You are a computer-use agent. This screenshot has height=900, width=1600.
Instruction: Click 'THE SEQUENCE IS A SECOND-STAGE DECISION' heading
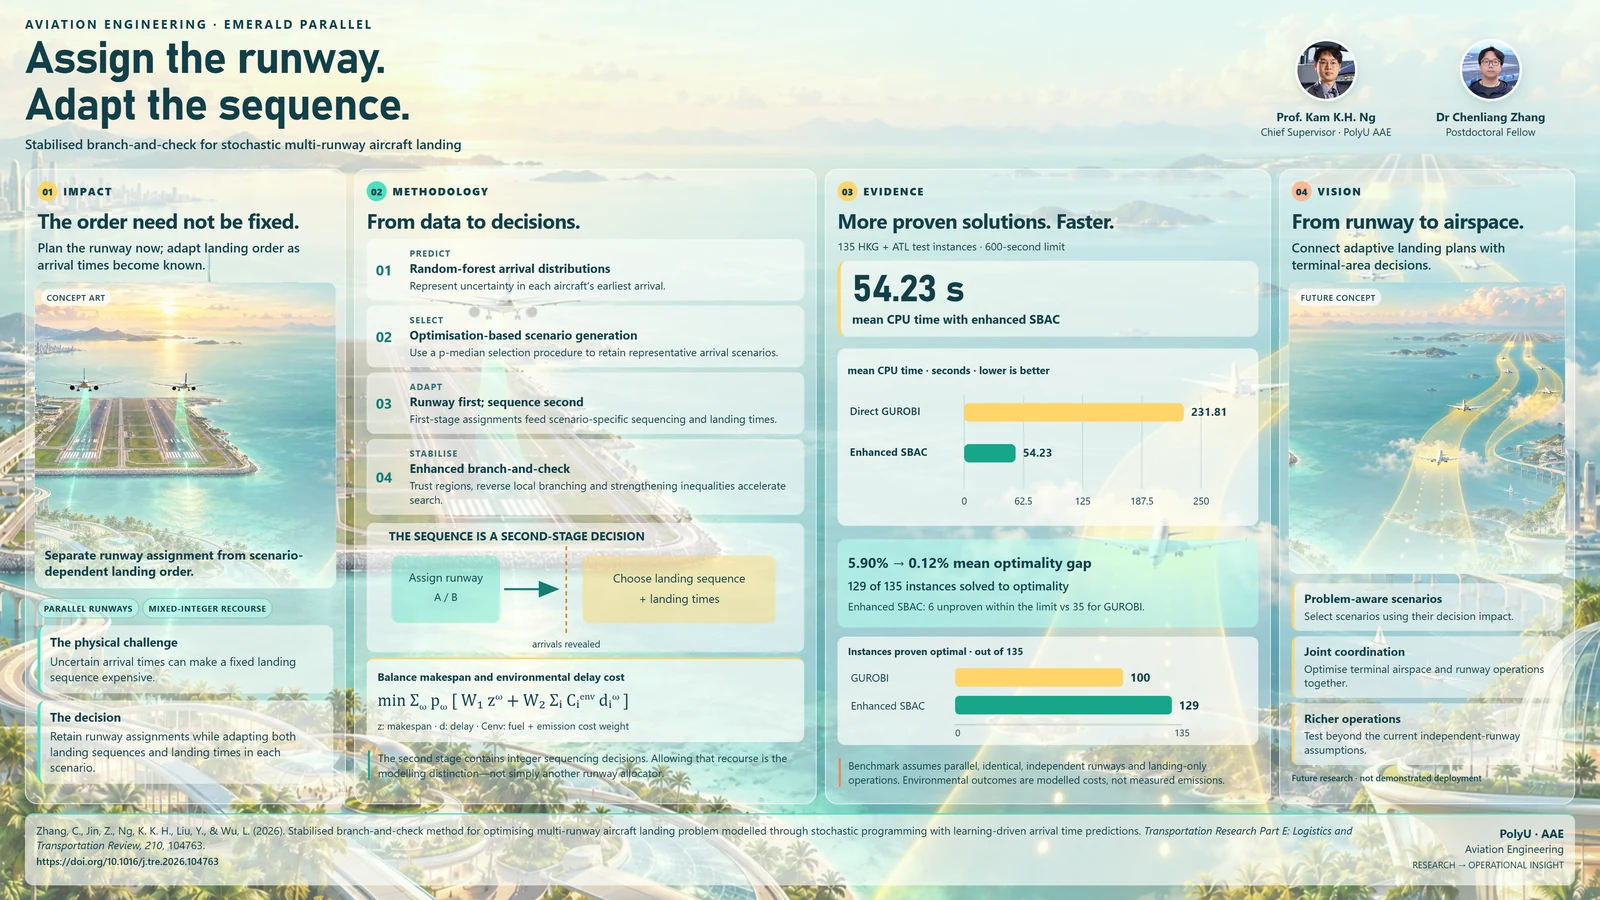(516, 536)
